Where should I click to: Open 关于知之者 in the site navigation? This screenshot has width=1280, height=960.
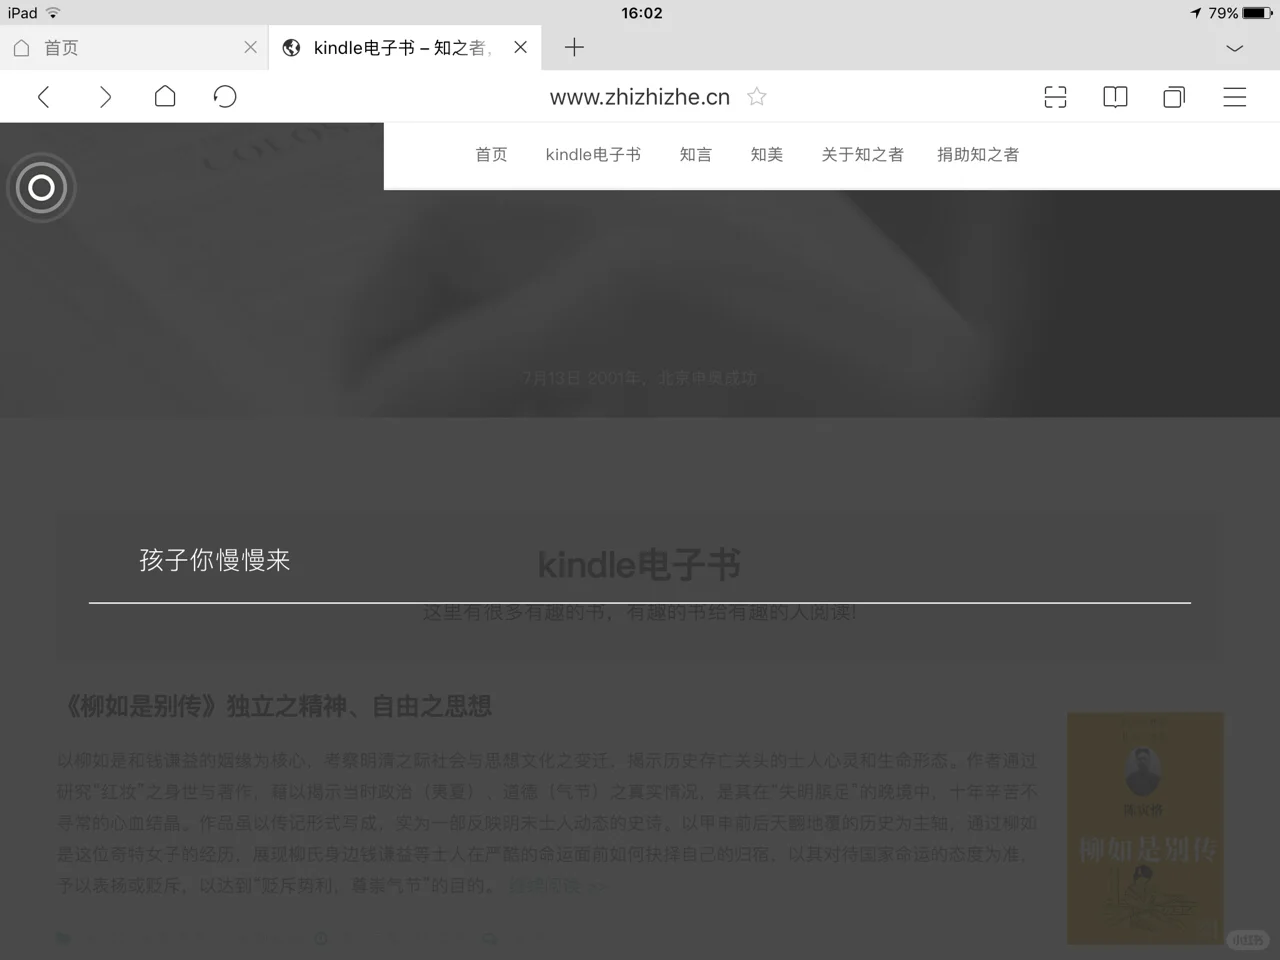863,155
